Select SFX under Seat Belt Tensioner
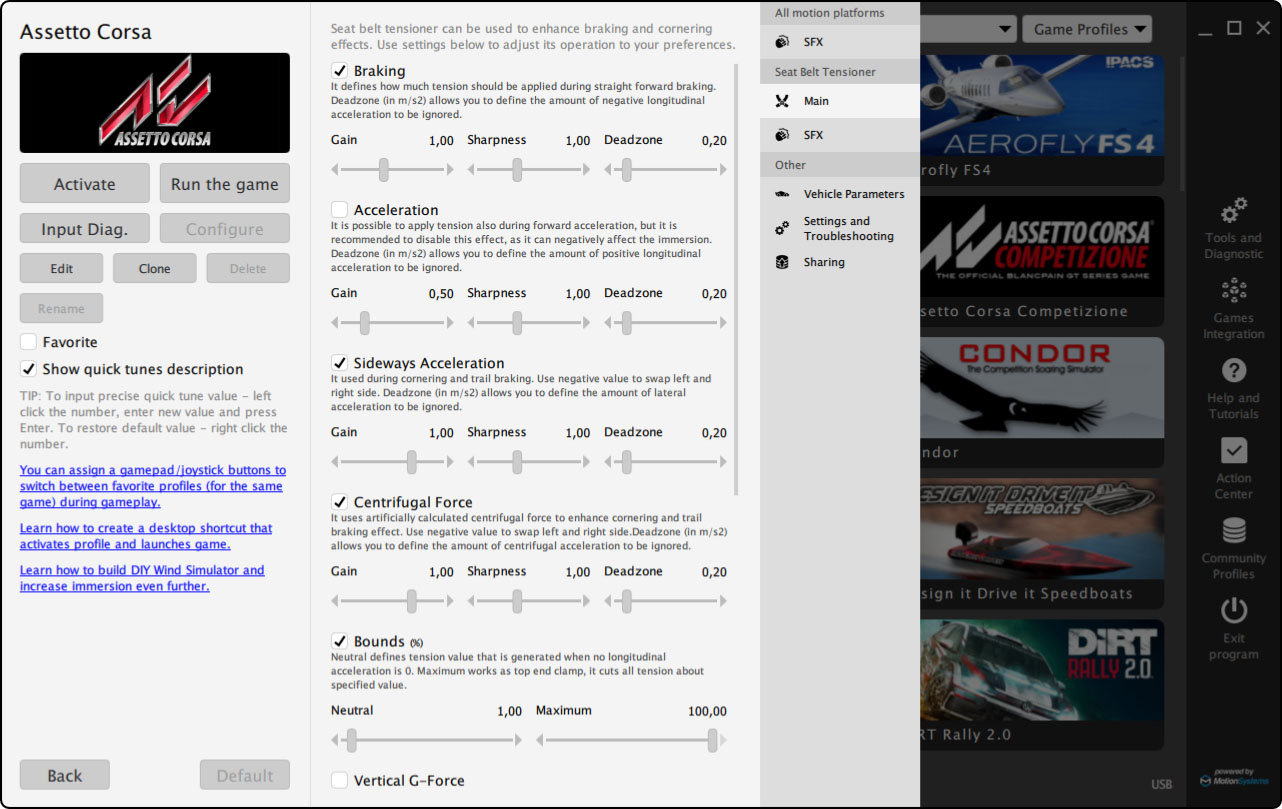The height and width of the screenshot is (809, 1282). click(x=840, y=135)
